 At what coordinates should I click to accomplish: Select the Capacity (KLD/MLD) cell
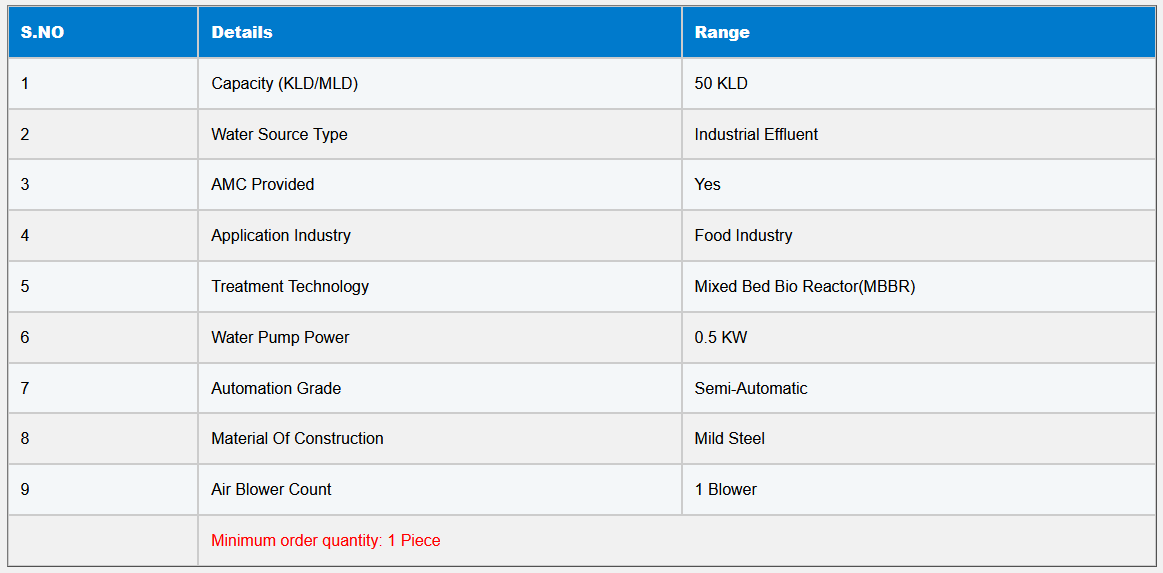pos(284,84)
